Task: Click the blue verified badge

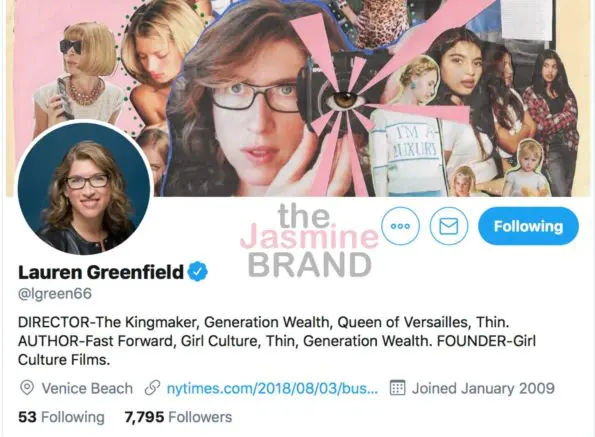Action: tap(198, 272)
